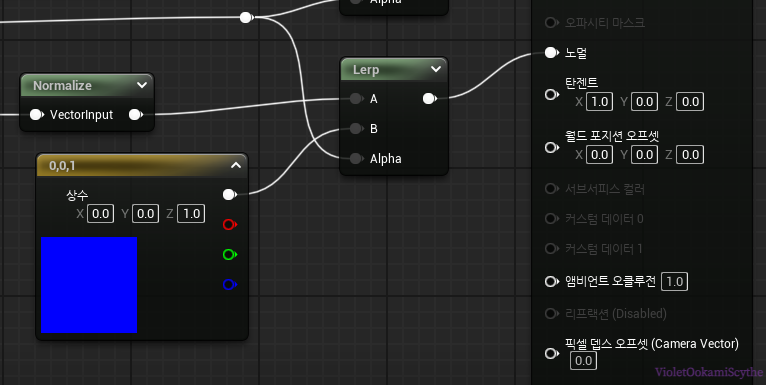
Task: Click the 탄젠트 material input pin
Action: point(552,94)
